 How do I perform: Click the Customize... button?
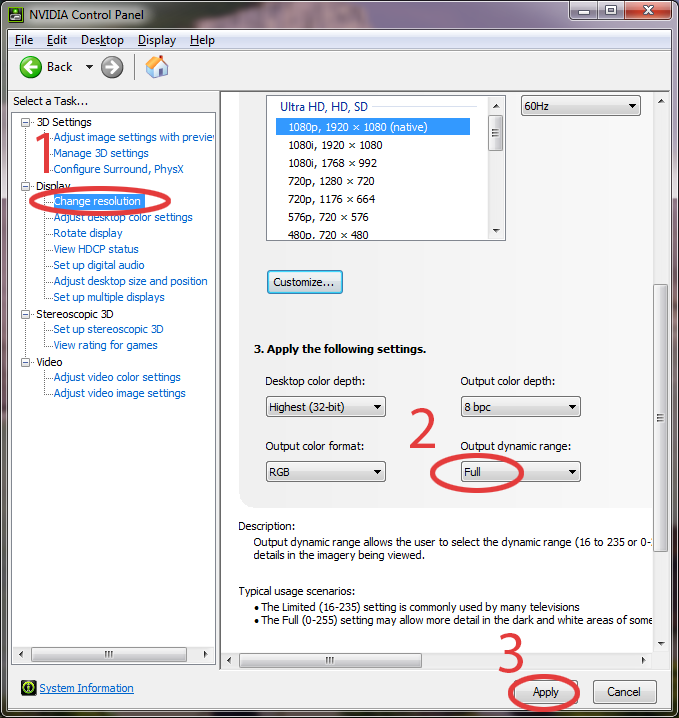point(304,282)
